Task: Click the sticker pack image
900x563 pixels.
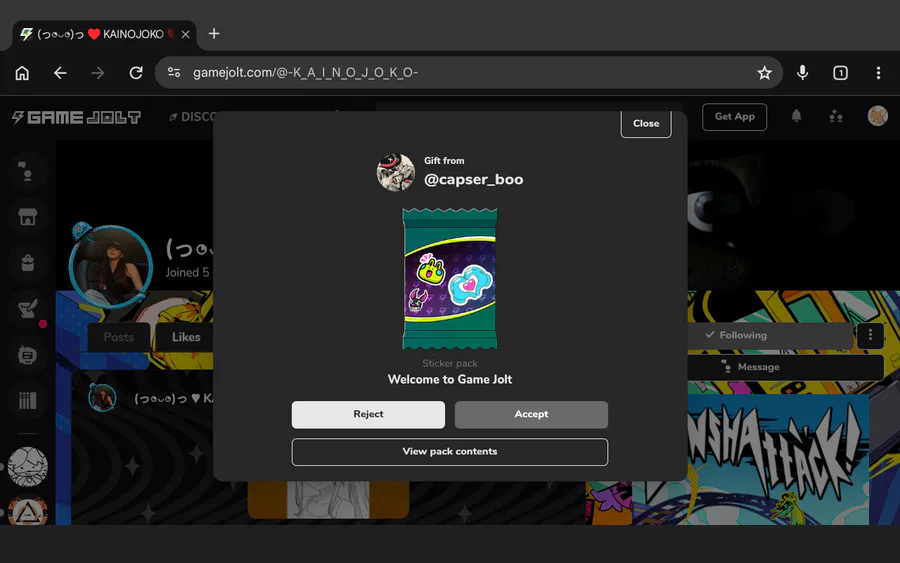Action: pyautogui.click(x=450, y=279)
